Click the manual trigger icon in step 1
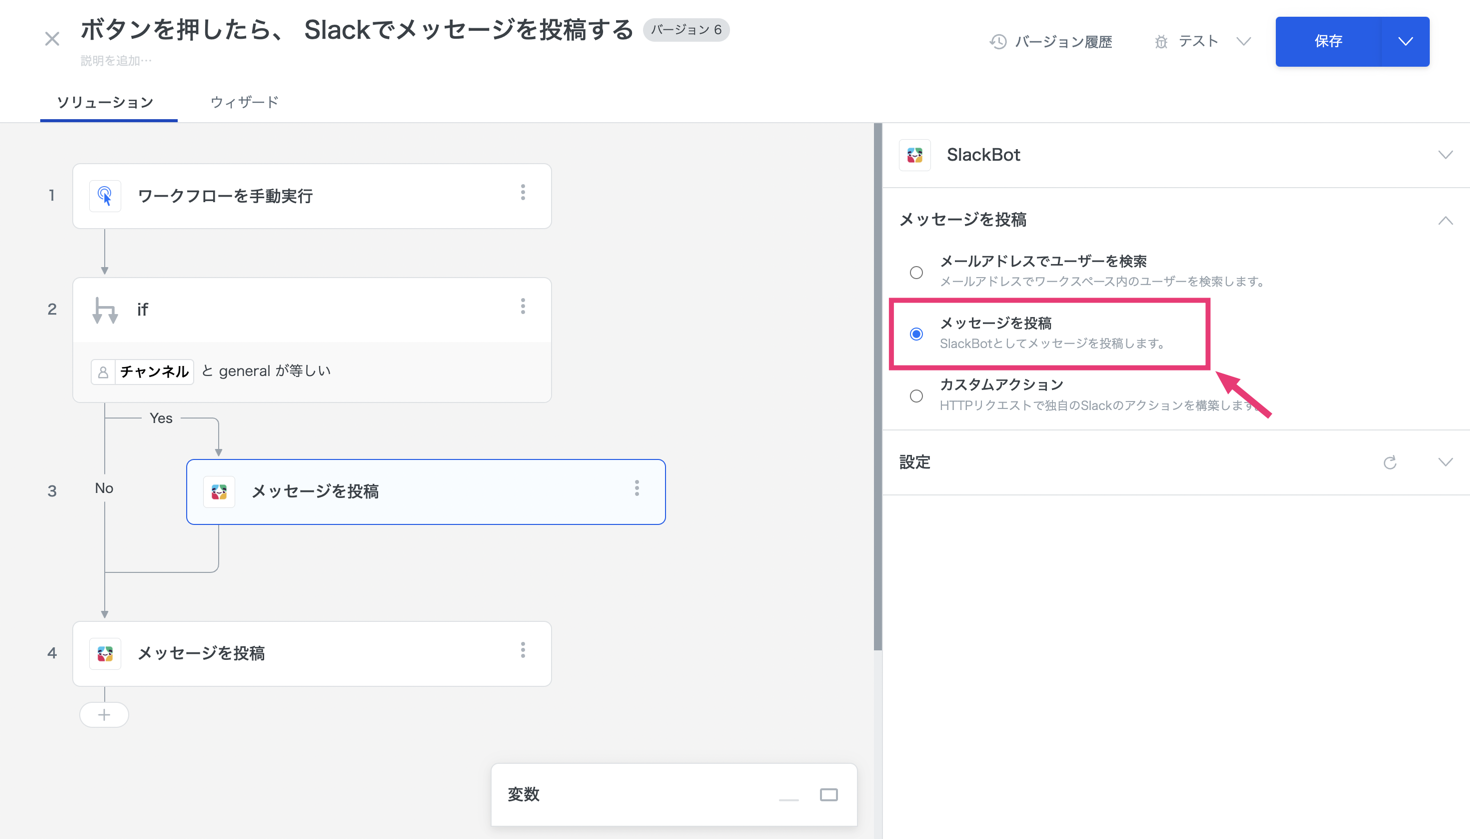This screenshot has width=1470, height=839. pyautogui.click(x=105, y=196)
